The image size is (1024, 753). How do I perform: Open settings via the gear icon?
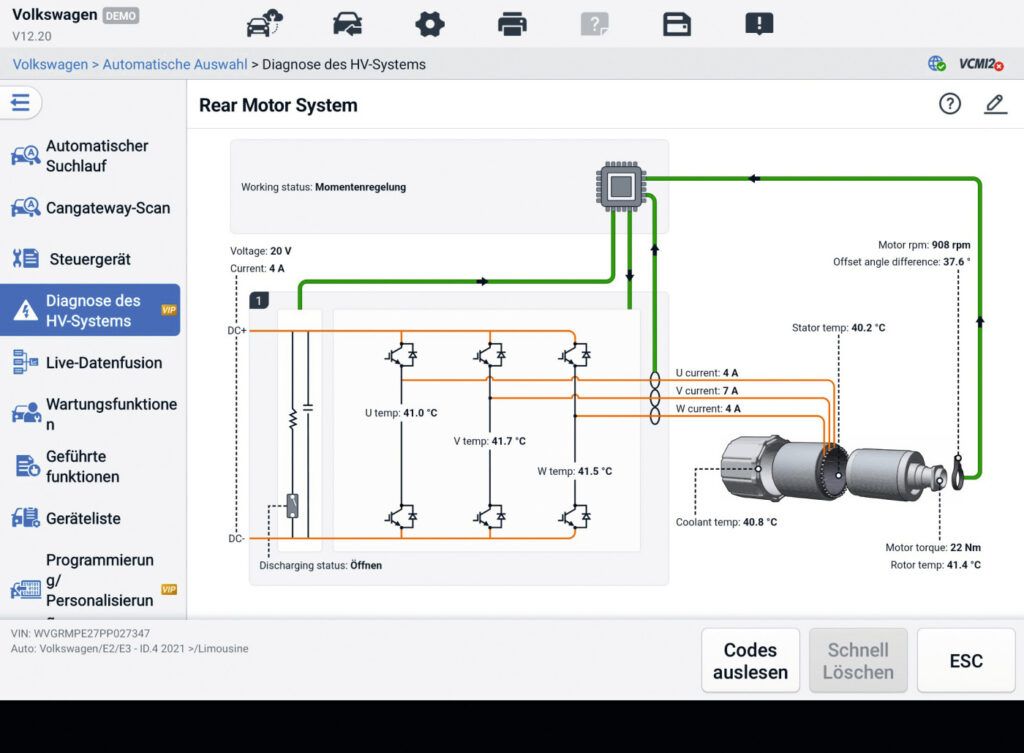(430, 23)
